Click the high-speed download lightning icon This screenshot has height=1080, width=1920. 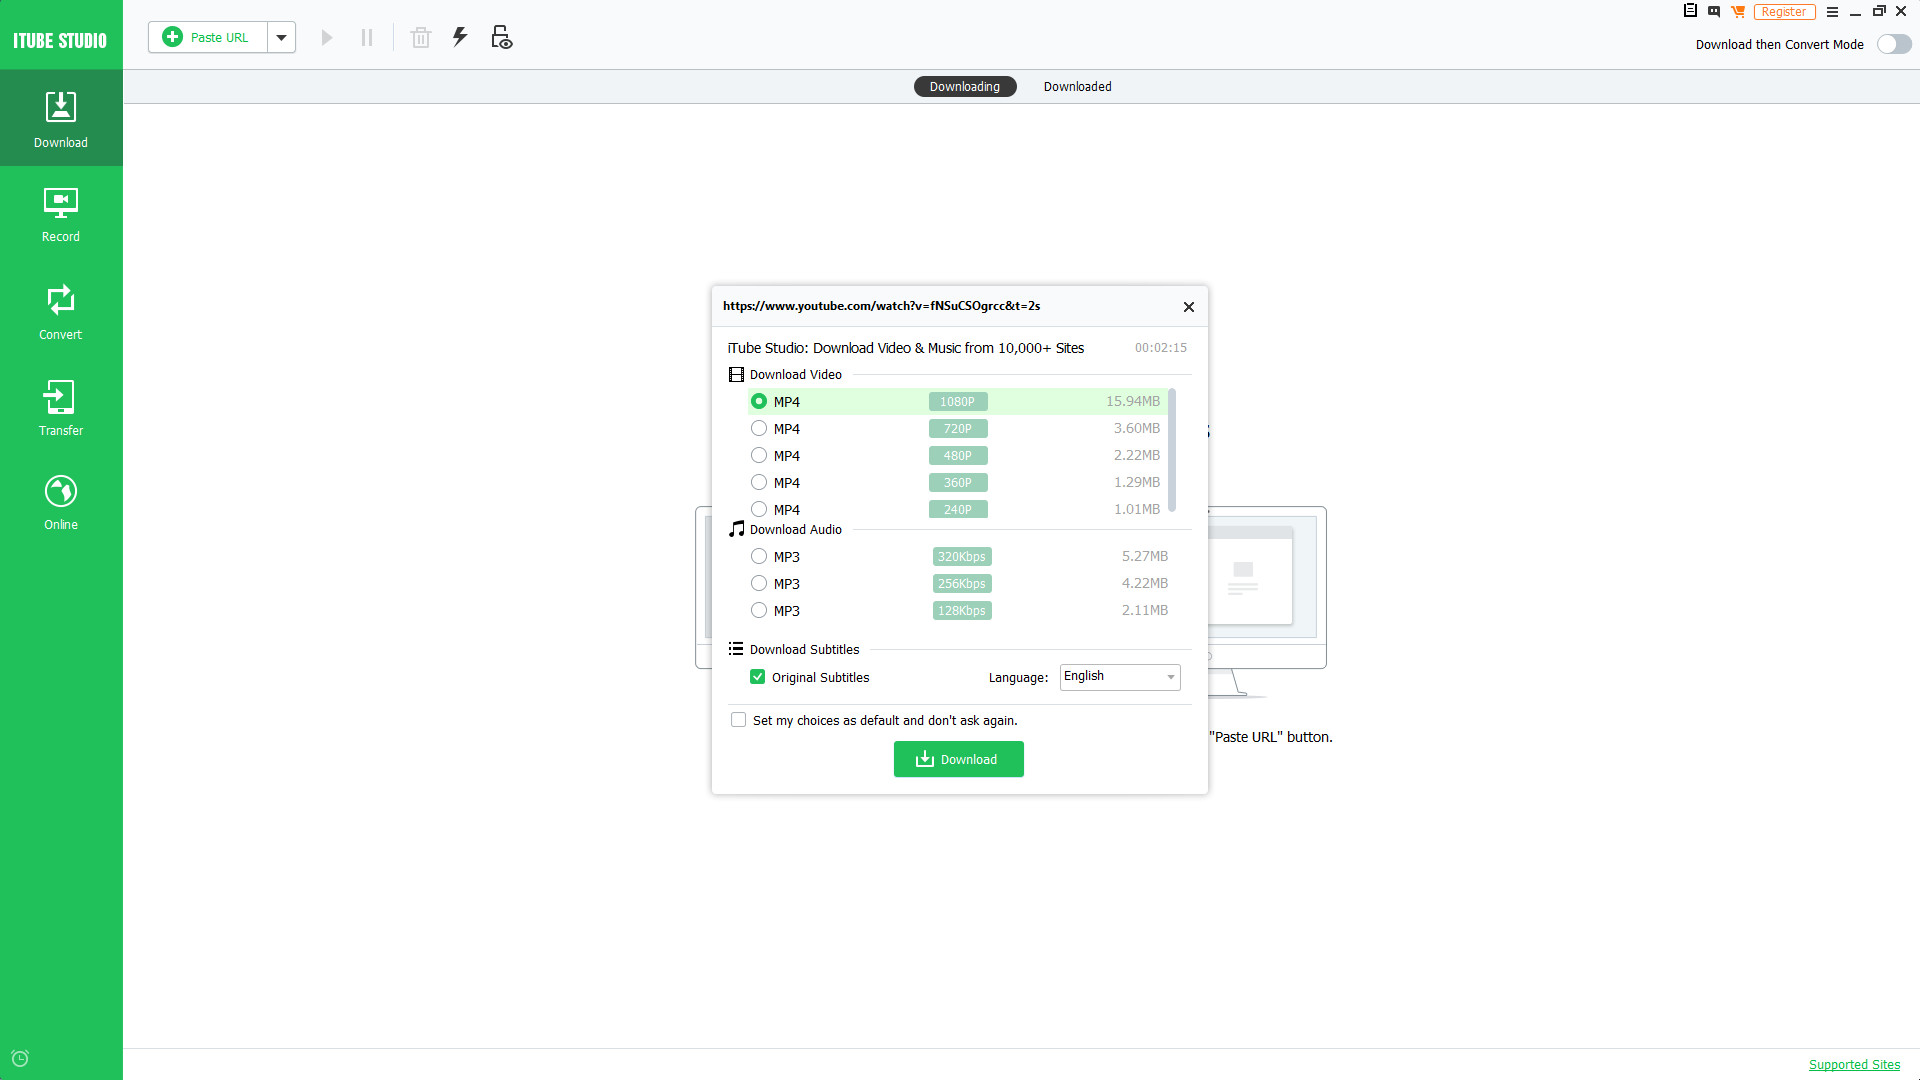click(460, 37)
